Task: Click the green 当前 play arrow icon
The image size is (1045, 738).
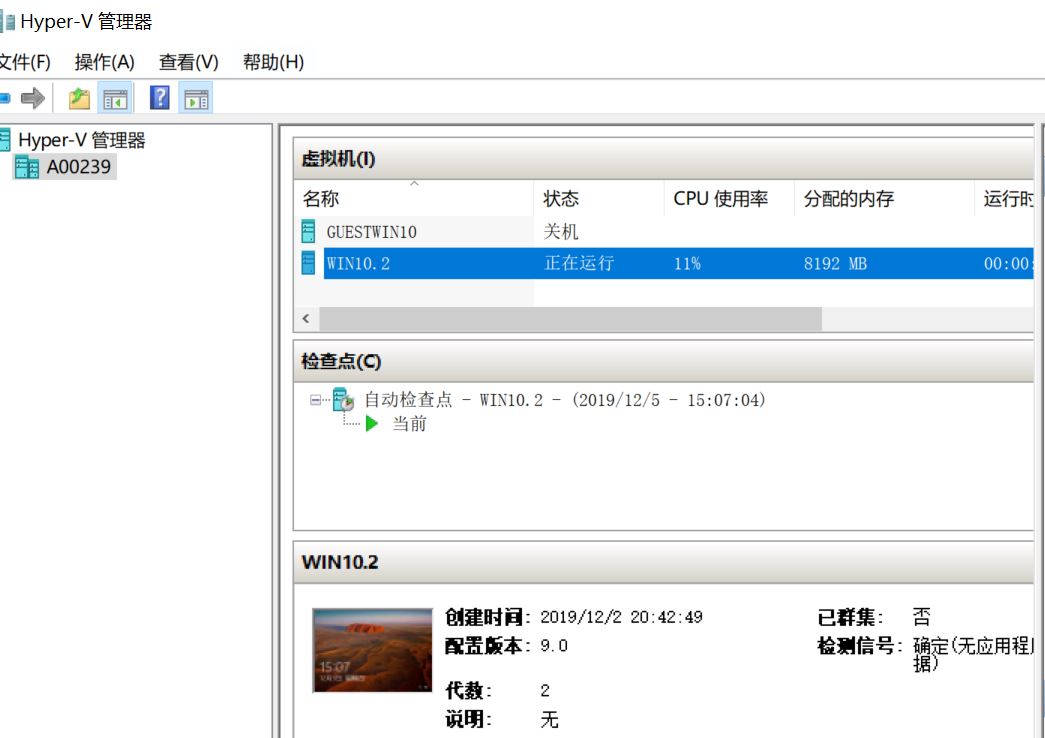Action: click(373, 424)
